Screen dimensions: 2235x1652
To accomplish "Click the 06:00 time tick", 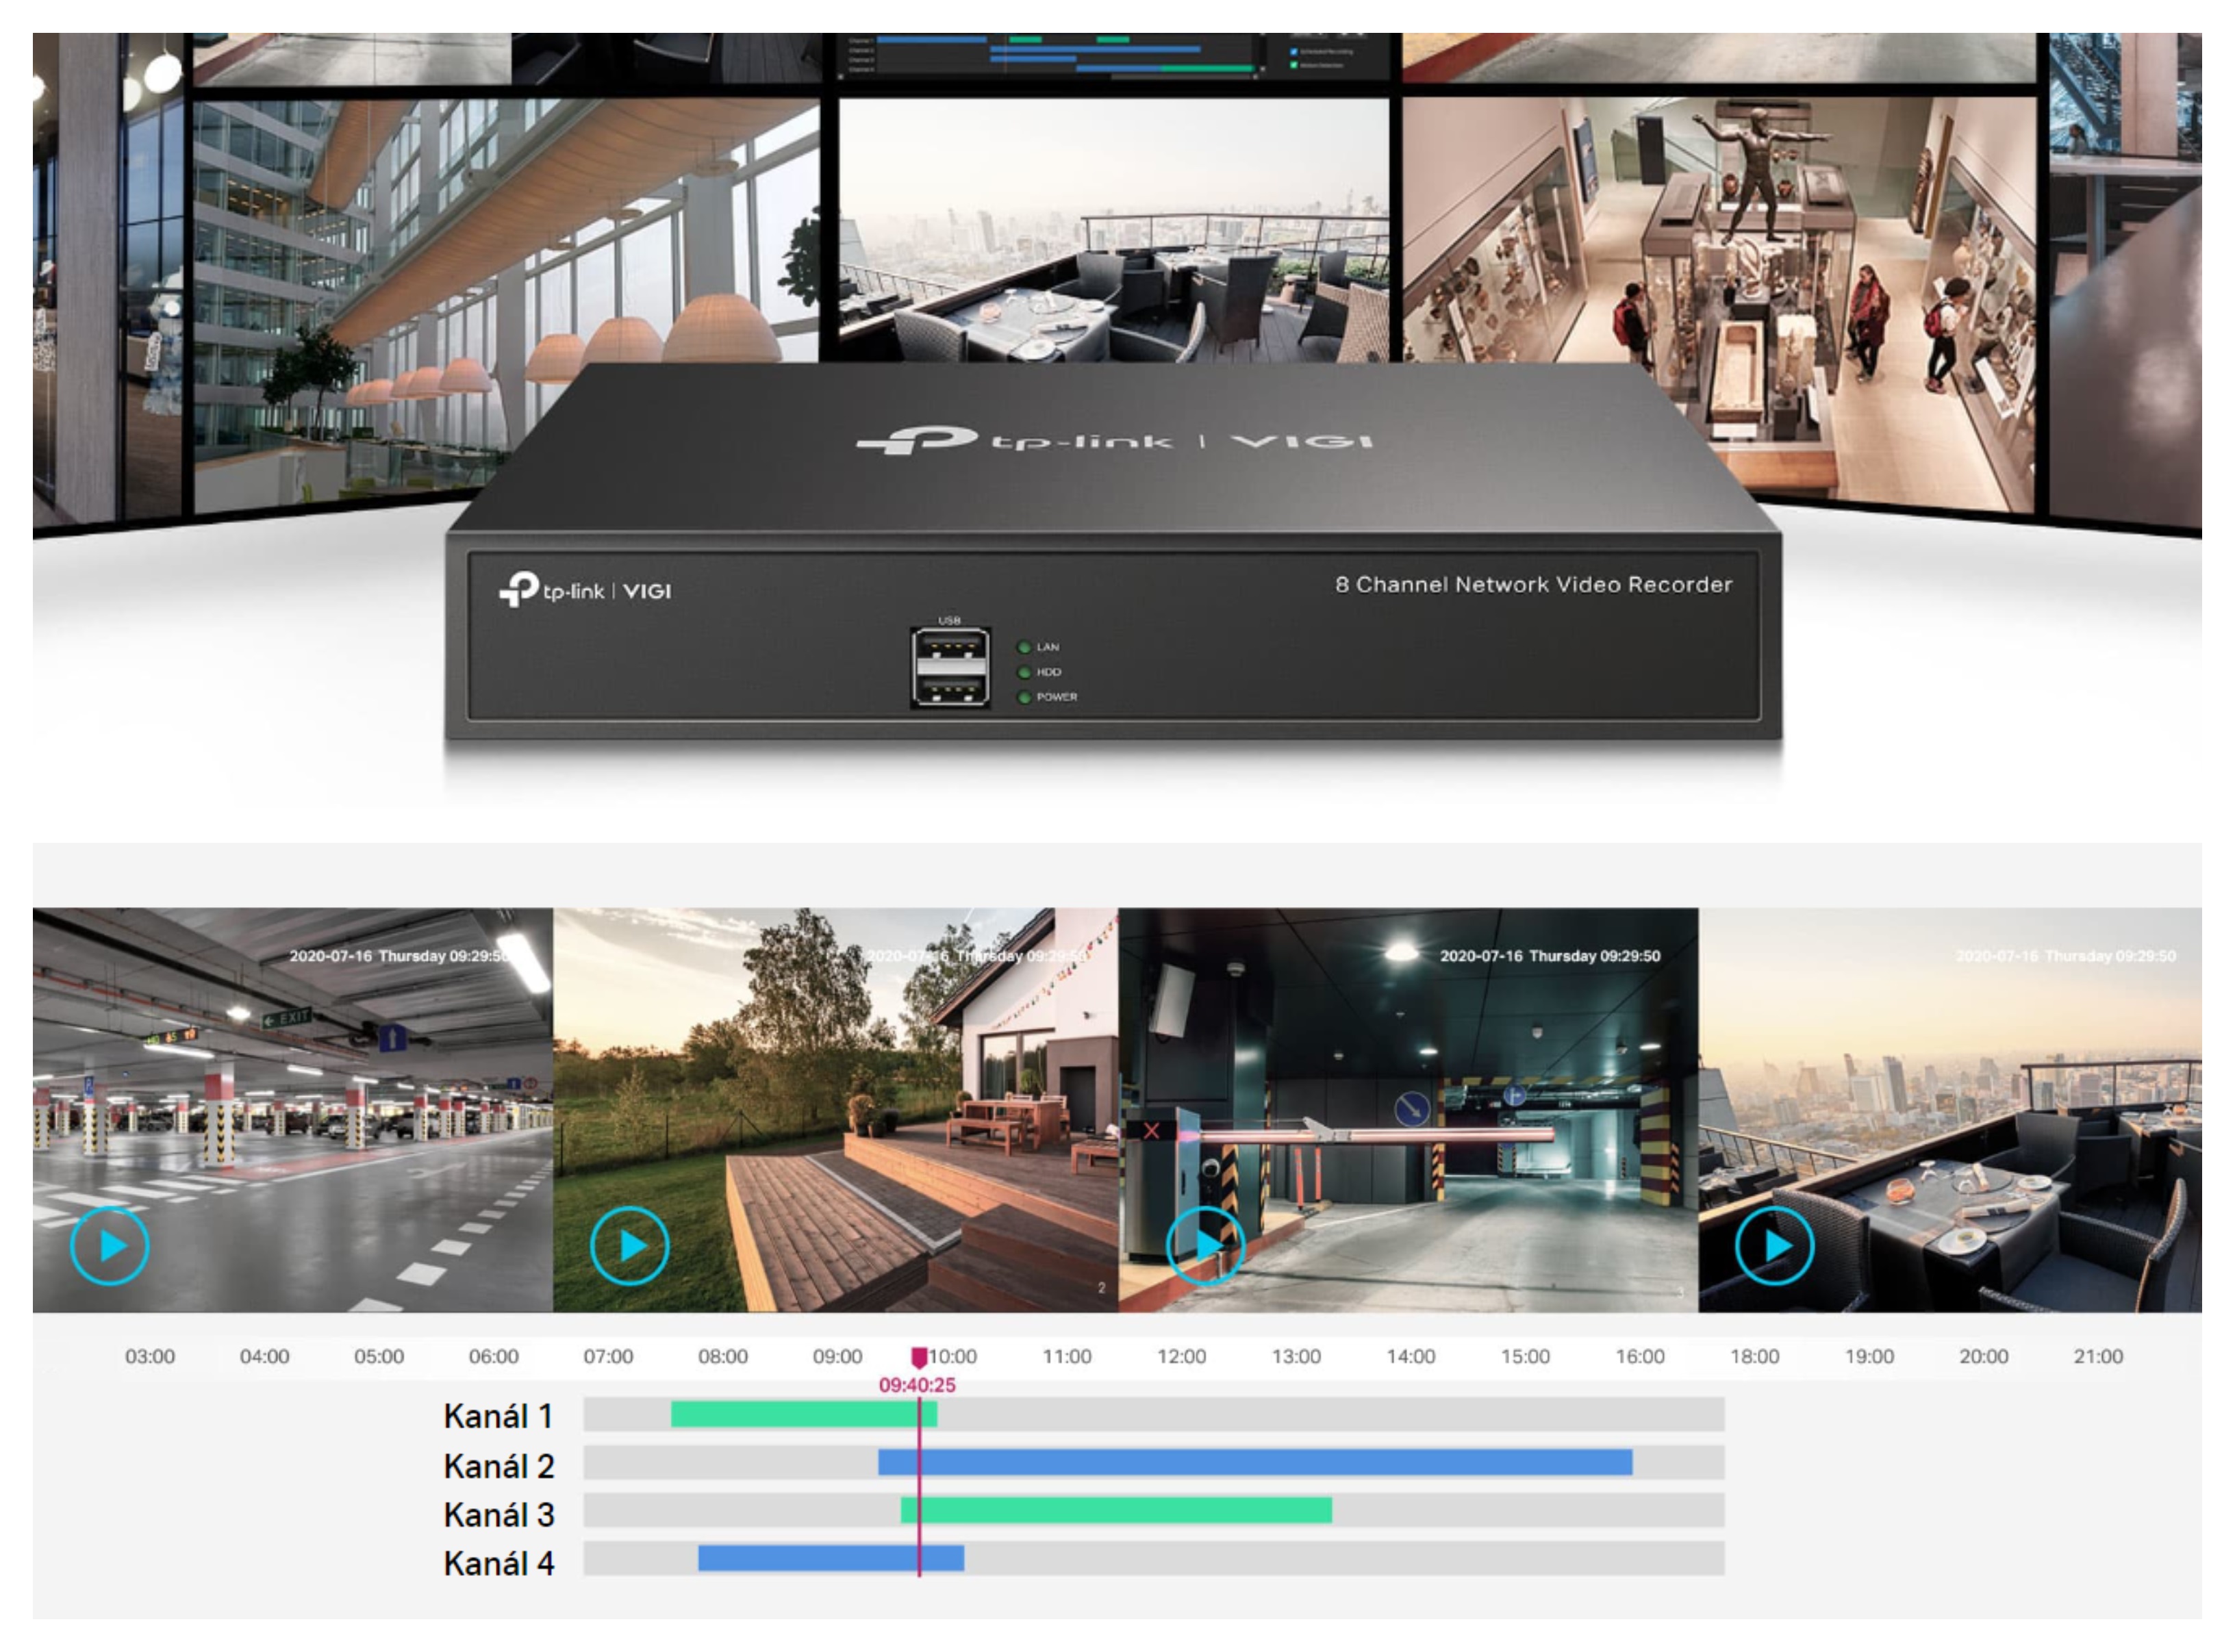I will point(494,1356).
